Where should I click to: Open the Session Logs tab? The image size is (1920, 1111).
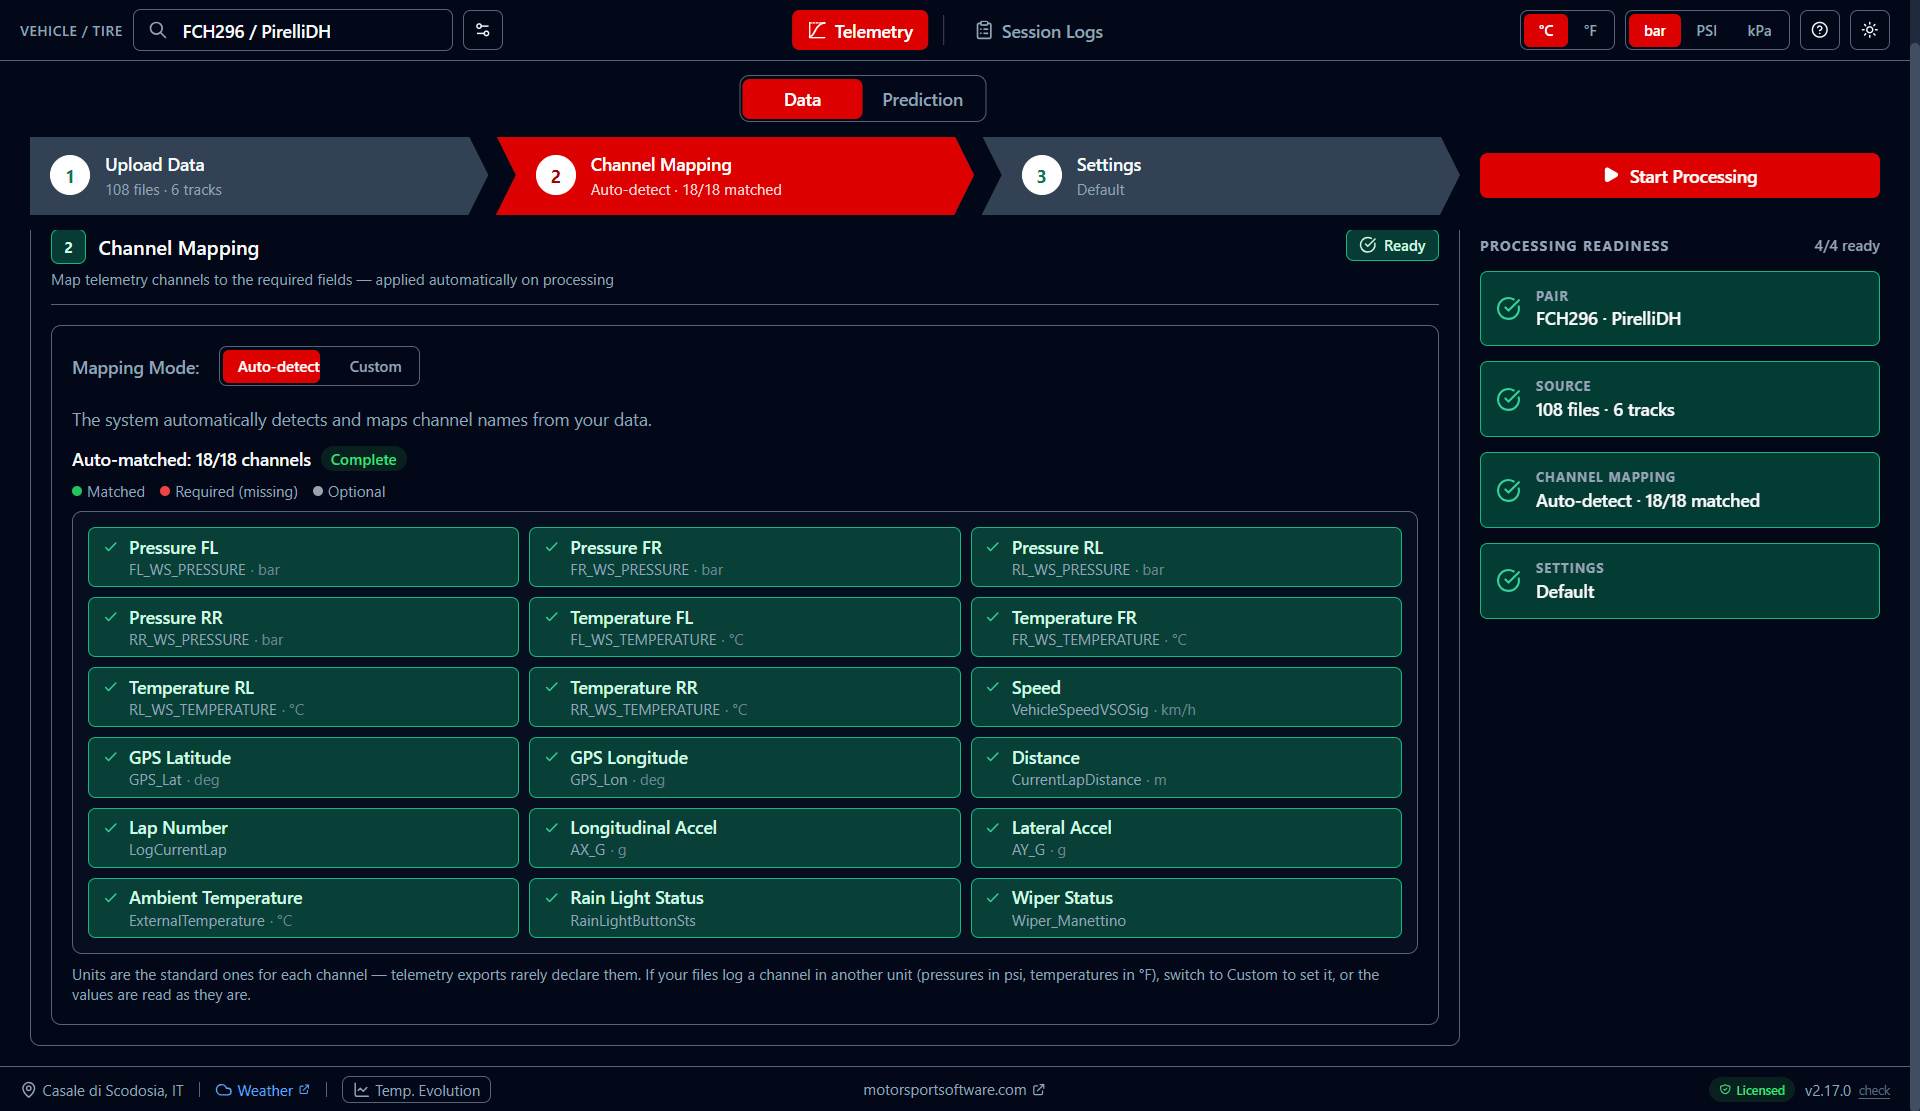click(1039, 31)
